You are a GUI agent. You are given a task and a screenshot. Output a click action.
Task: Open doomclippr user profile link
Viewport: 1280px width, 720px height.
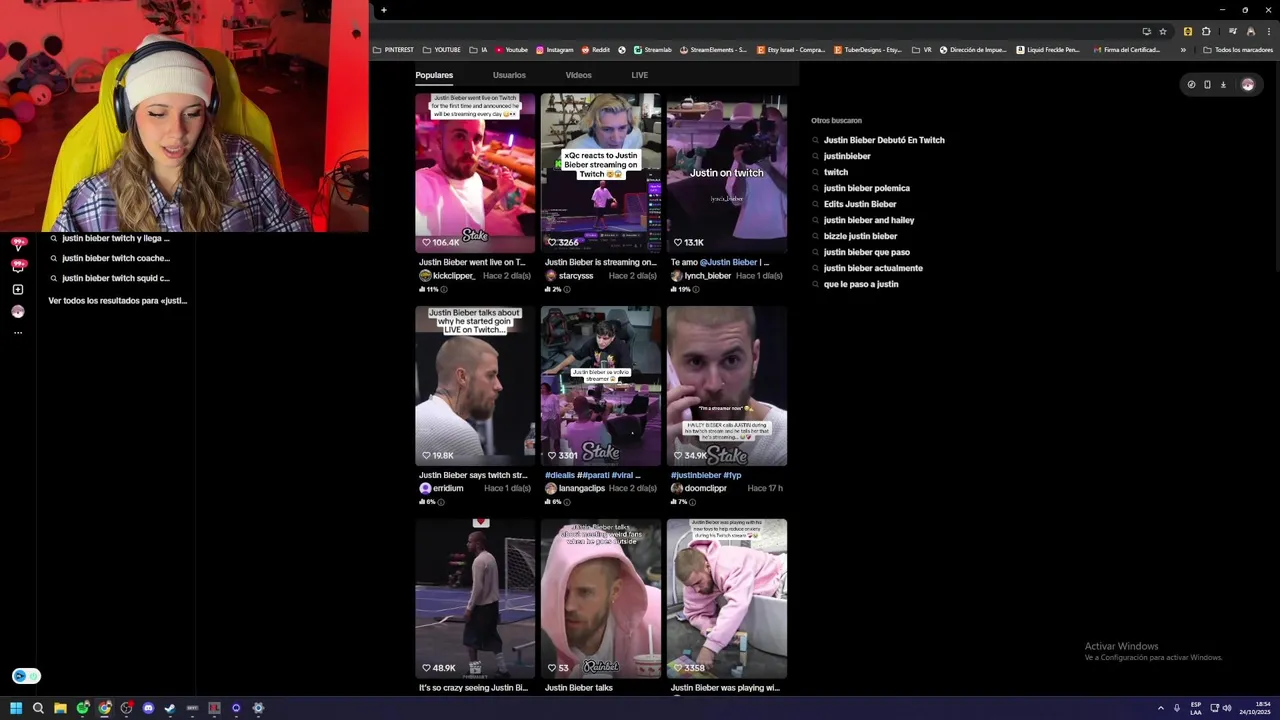[x=705, y=489]
